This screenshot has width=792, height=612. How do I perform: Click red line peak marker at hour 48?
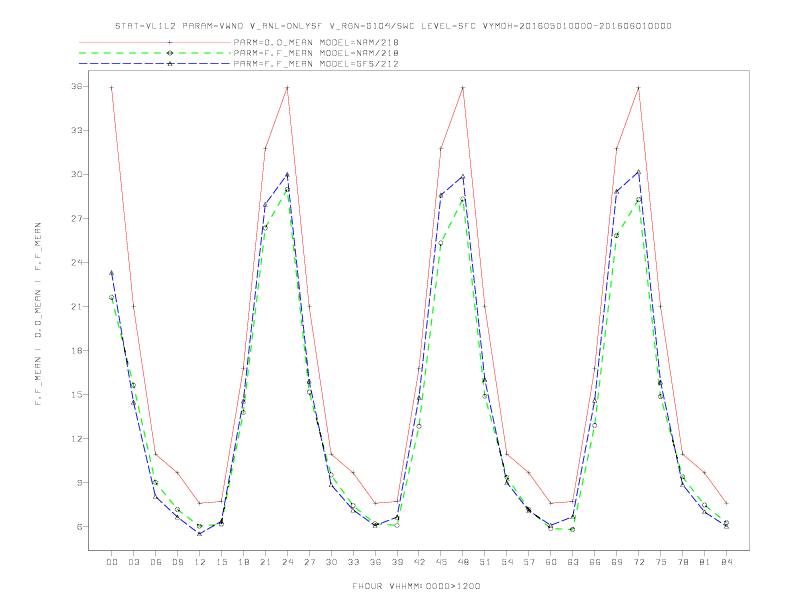[463, 88]
